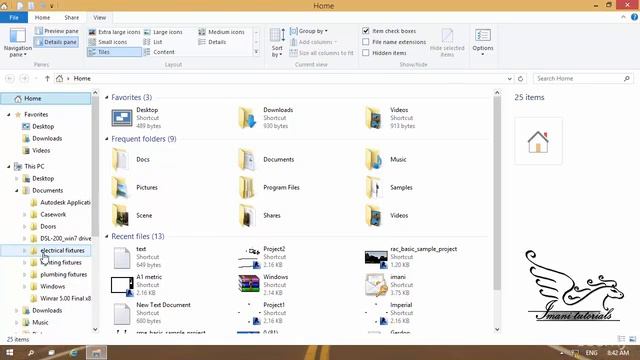
Task: Open the File tab
Action: pos(14,18)
